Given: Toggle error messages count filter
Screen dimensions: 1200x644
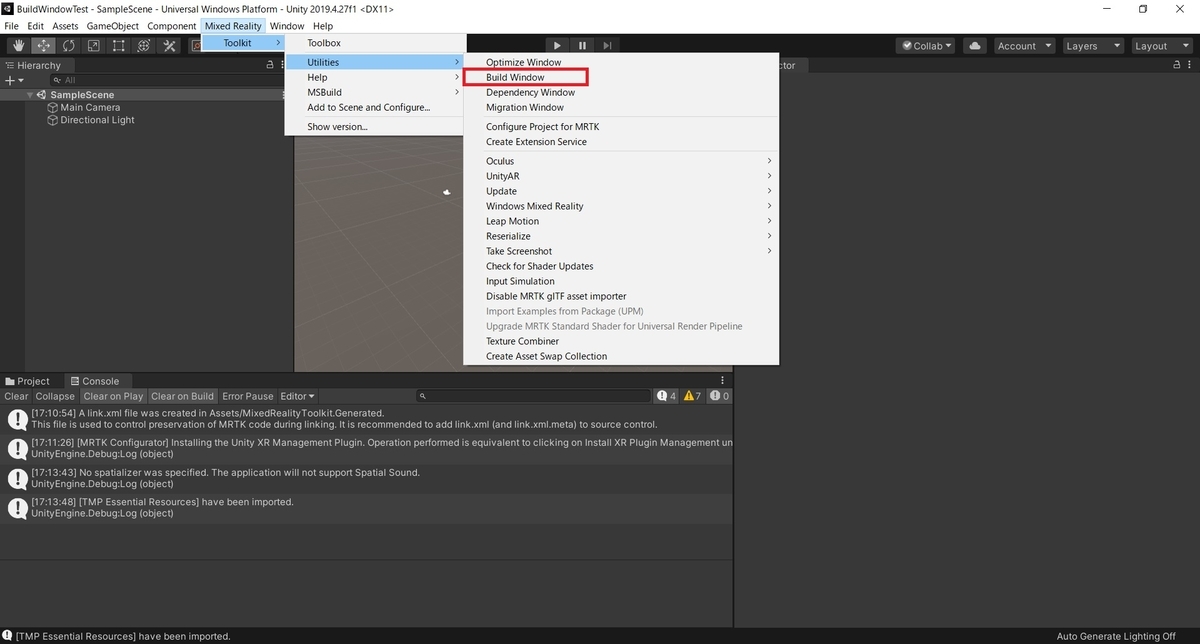Looking at the screenshot, I should 719,396.
